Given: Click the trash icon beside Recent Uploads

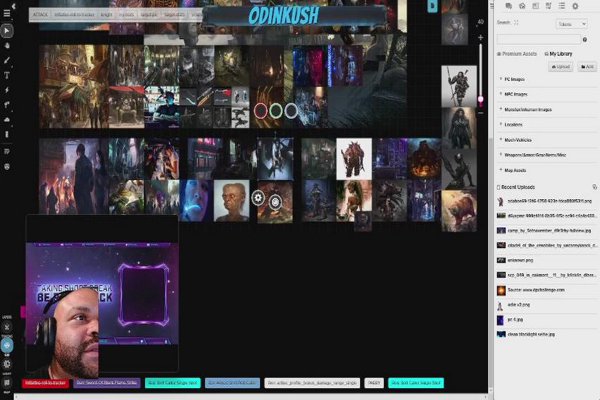Looking at the screenshot, I should [x=594, y=187].
